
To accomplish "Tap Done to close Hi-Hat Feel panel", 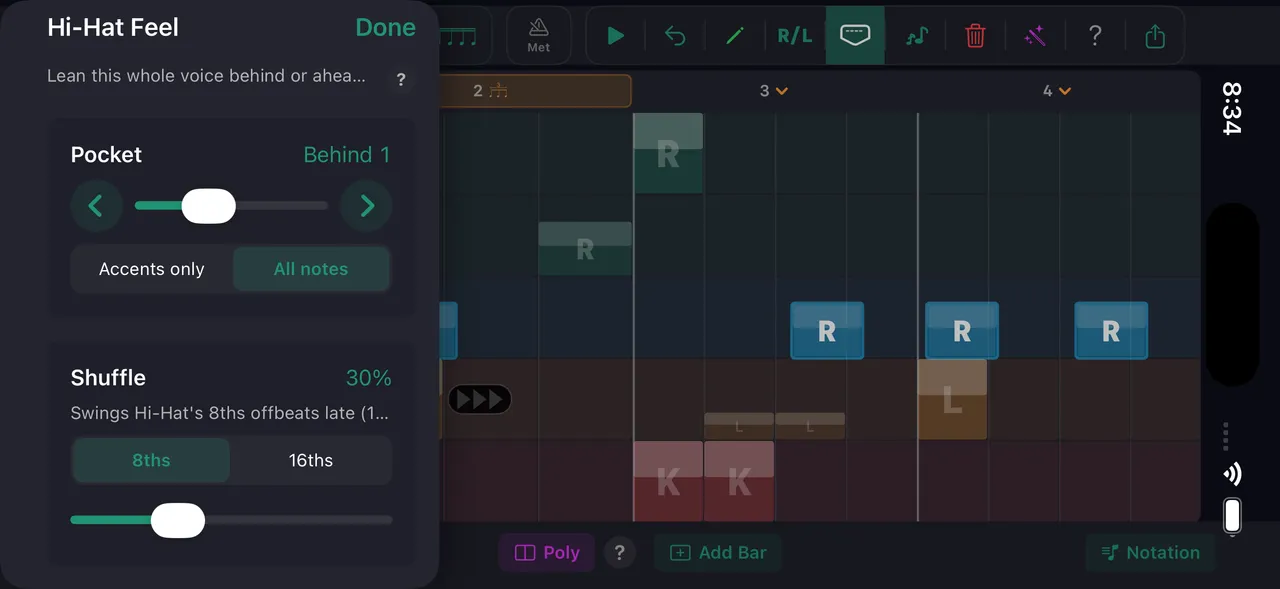I will pos(385,28).
